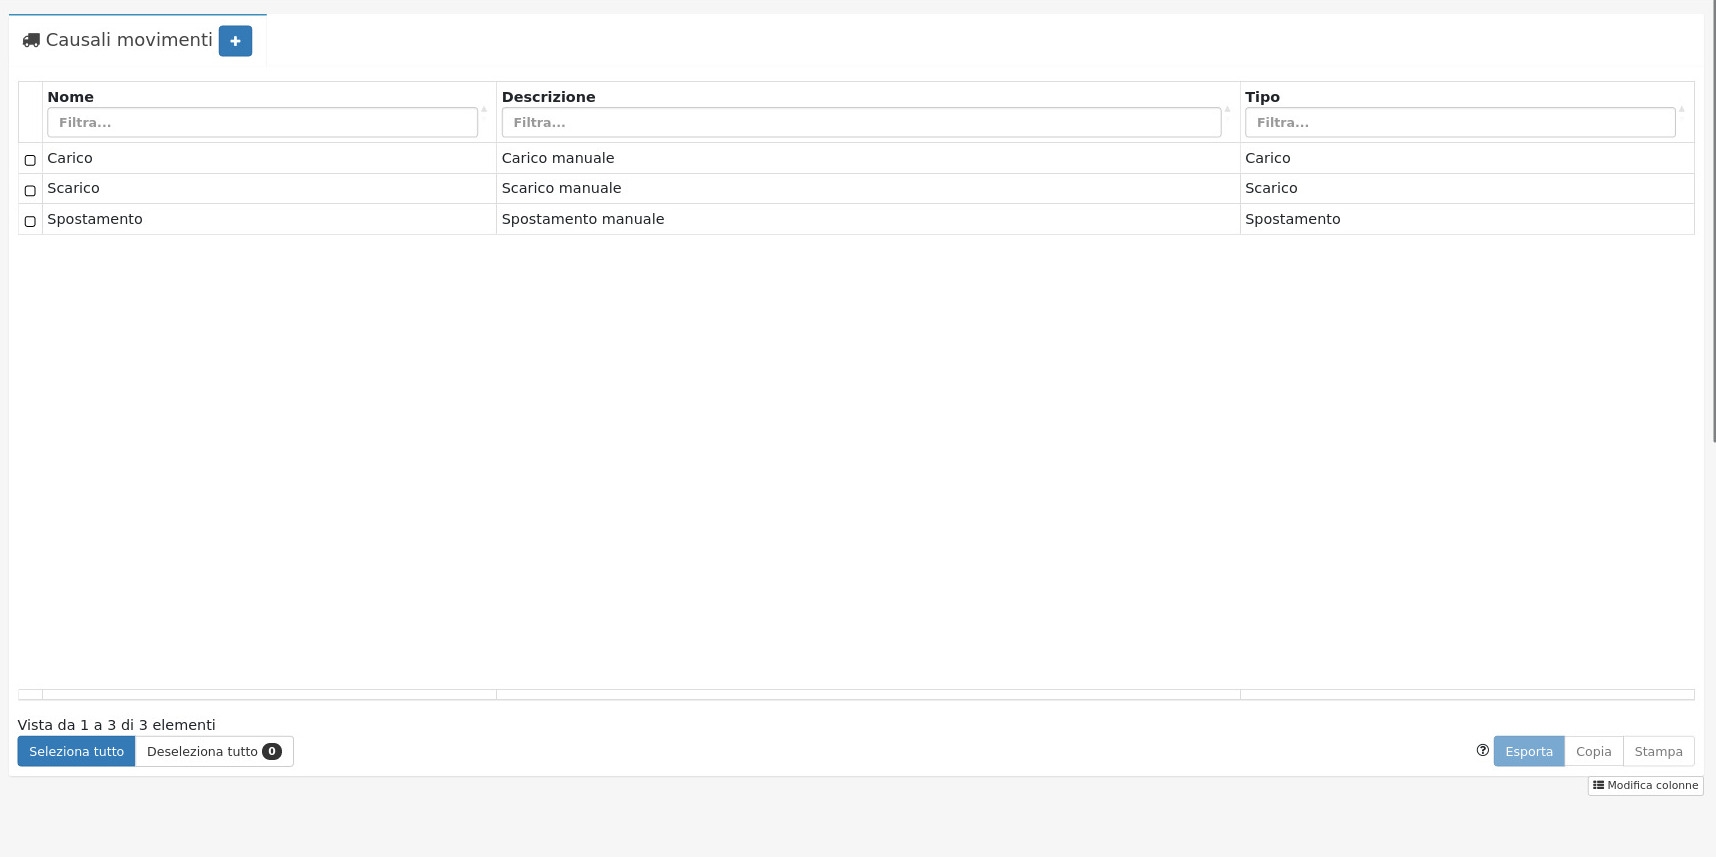This screenshot has height=857, width=1716.
Task: Enable the Spostamento row checkbox
Action: pyautogui.click(x=30, y=221)
